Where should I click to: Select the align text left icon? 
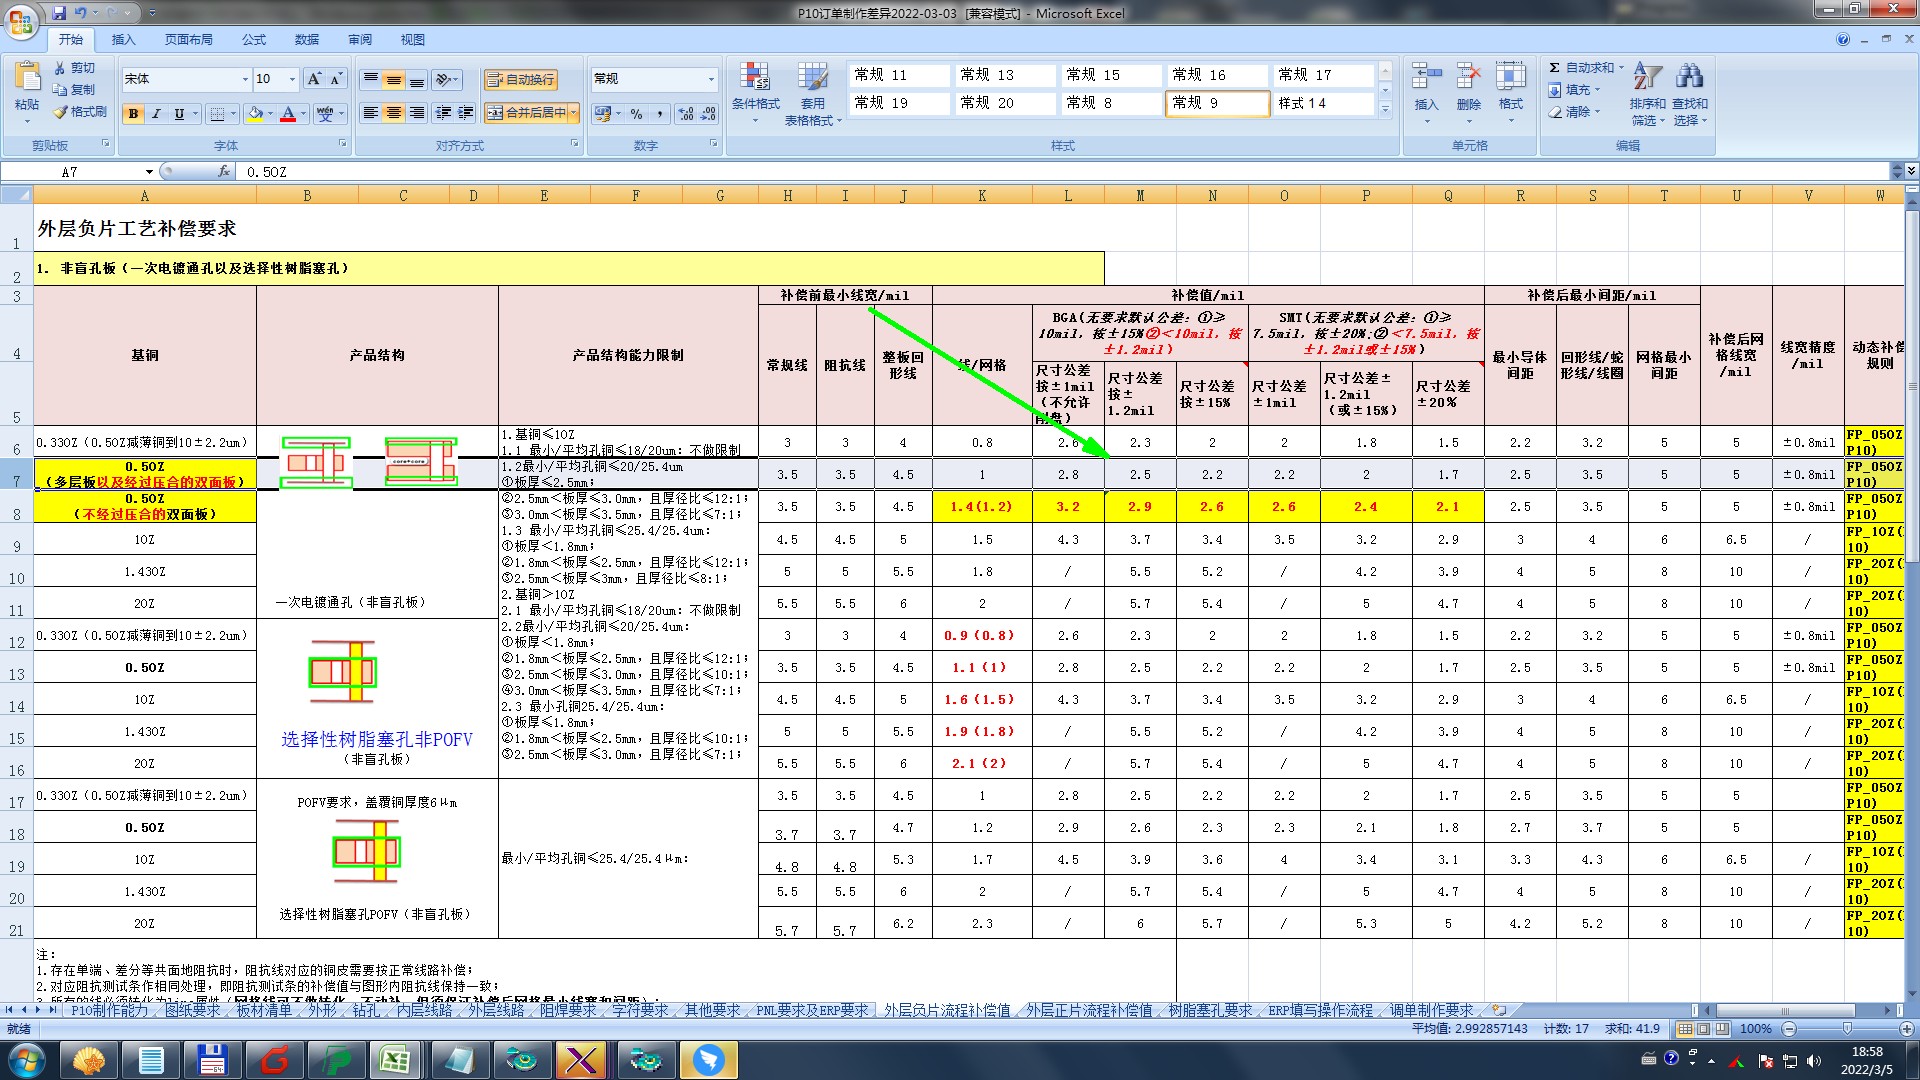[371, 113]
